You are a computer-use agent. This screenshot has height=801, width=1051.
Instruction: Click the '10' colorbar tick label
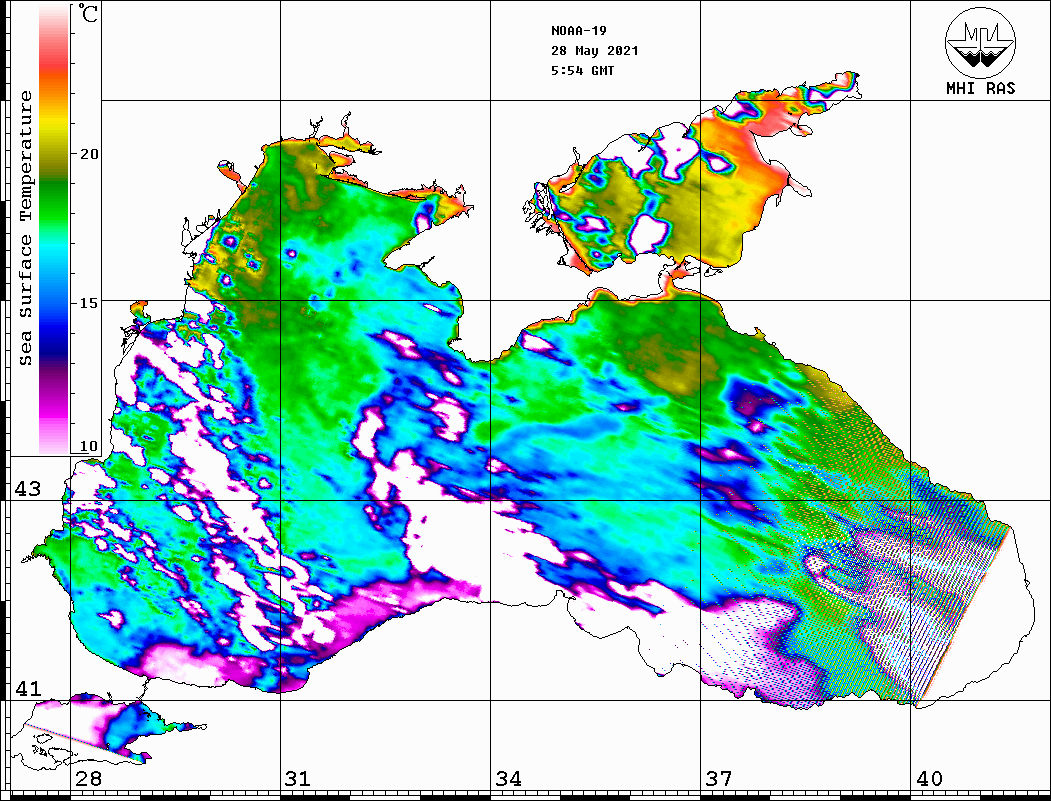88,446
